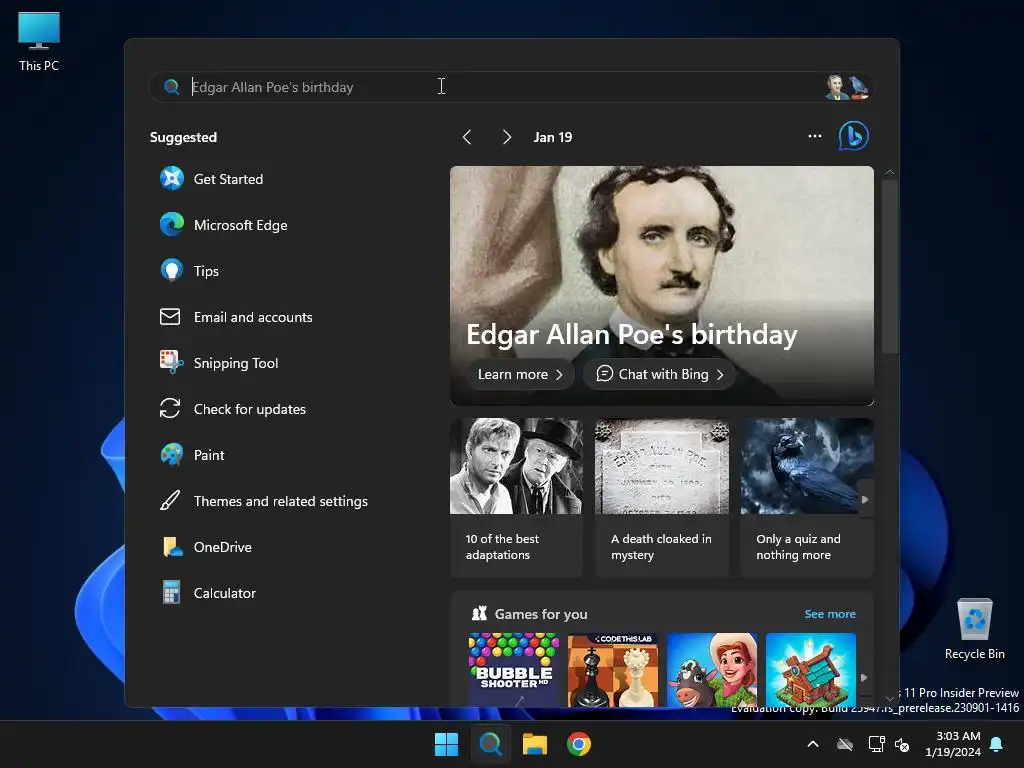
Task: Click arrow to show more games
Action: coord(864,678)
